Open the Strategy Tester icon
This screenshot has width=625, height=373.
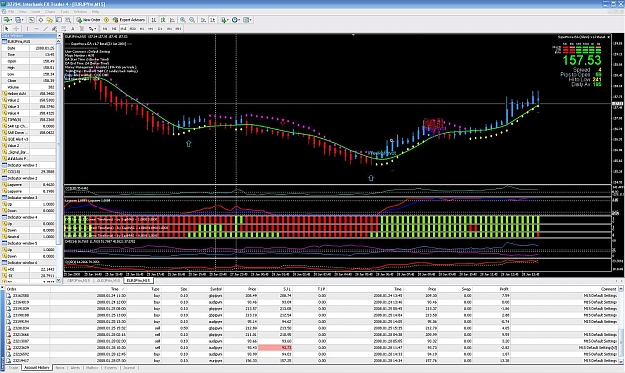pos(68,20)
